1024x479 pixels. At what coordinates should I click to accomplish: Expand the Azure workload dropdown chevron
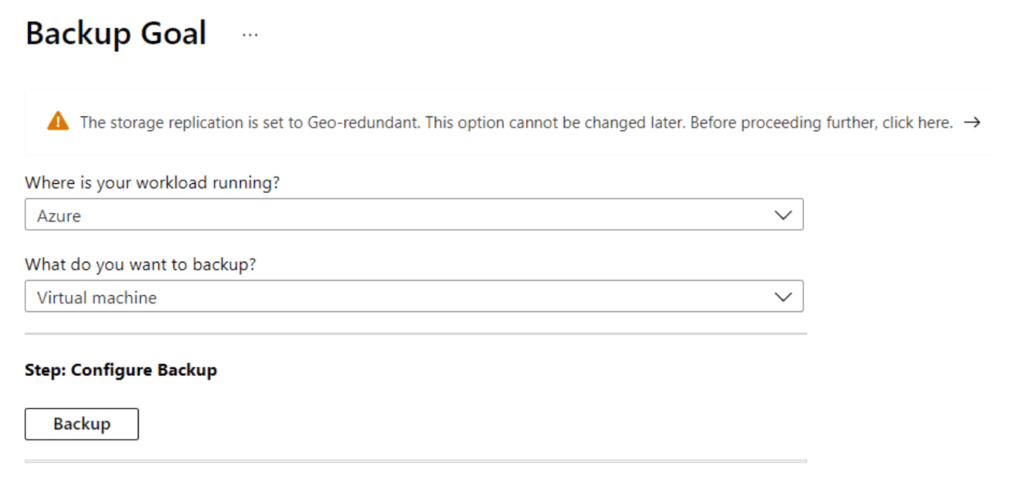coord(783,215)
